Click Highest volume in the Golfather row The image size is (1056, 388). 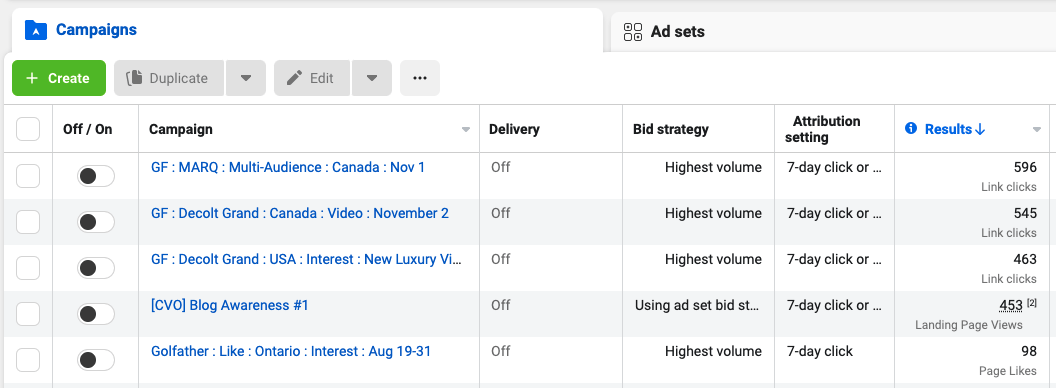point(713,352)
